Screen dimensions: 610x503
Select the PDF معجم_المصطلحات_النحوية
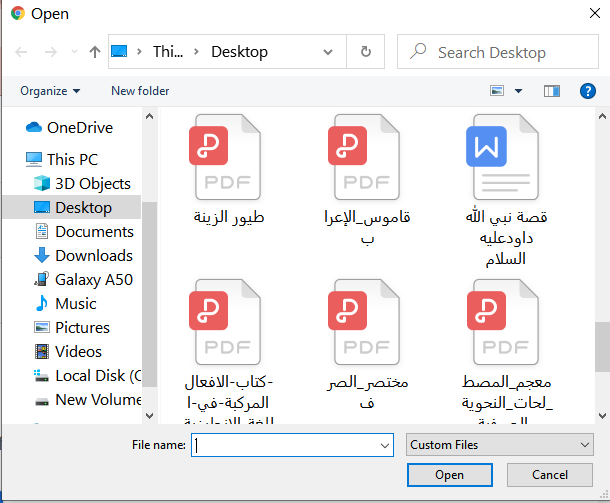(x=506, y=350)
